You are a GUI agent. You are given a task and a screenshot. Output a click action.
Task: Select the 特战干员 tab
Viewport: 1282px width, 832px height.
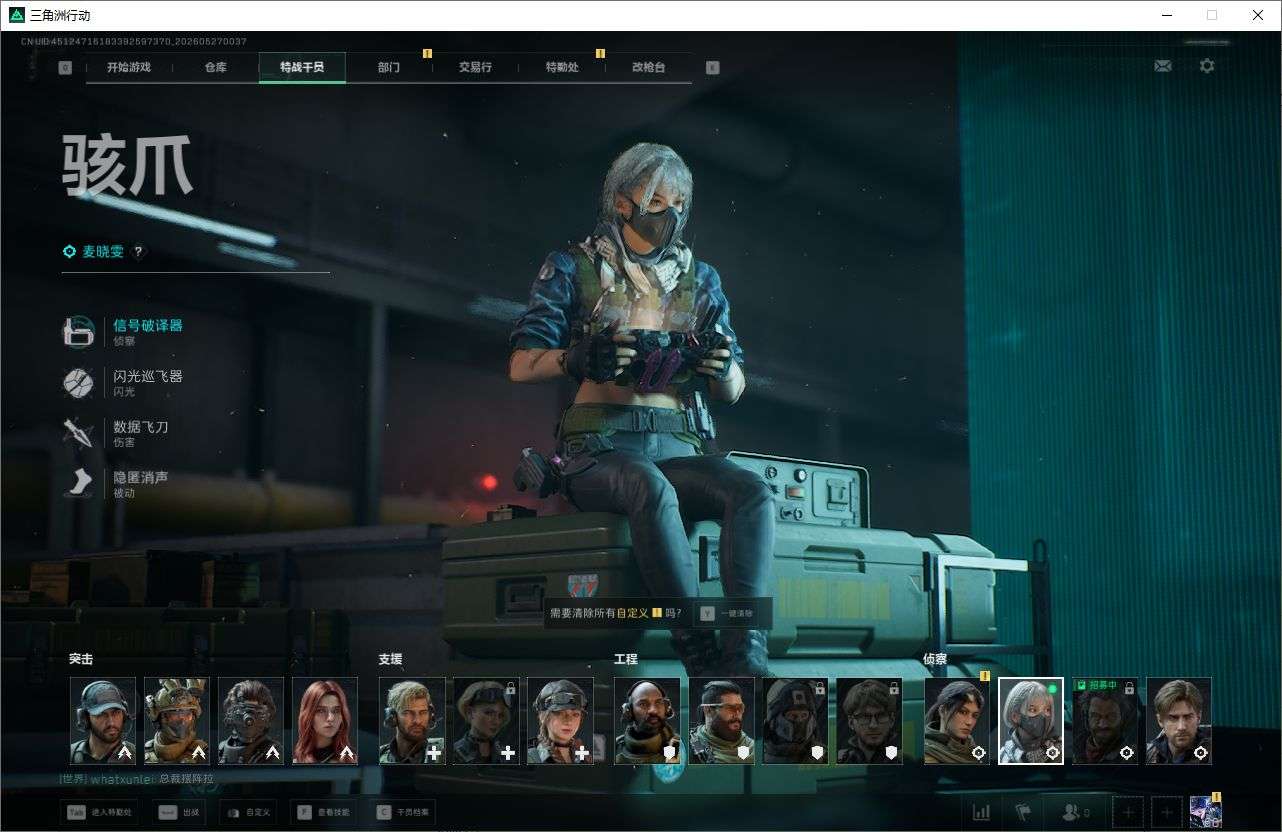(302, 67)
